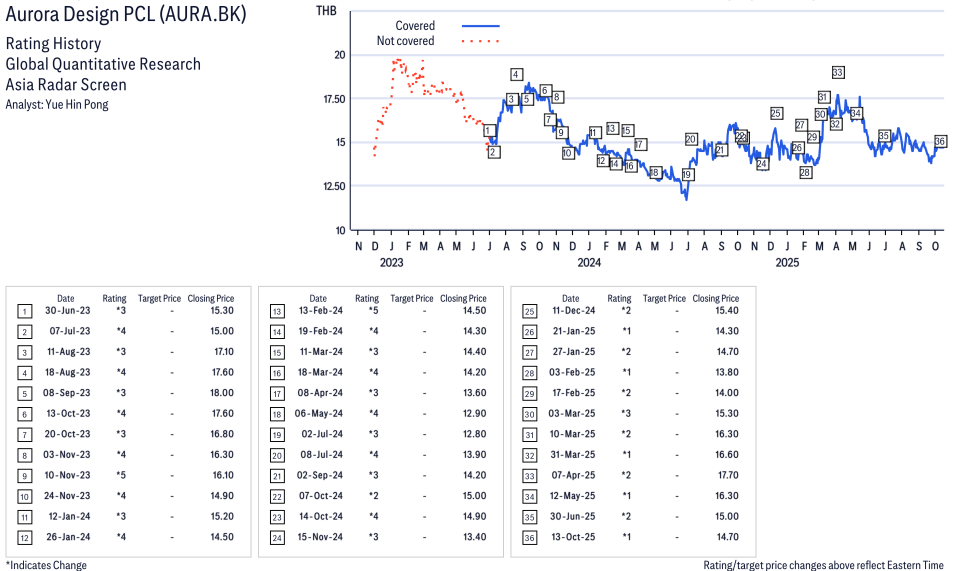Click the analyst name Yue Hin Pong
The height and width of the screenshot is (571, 955).
57,104
